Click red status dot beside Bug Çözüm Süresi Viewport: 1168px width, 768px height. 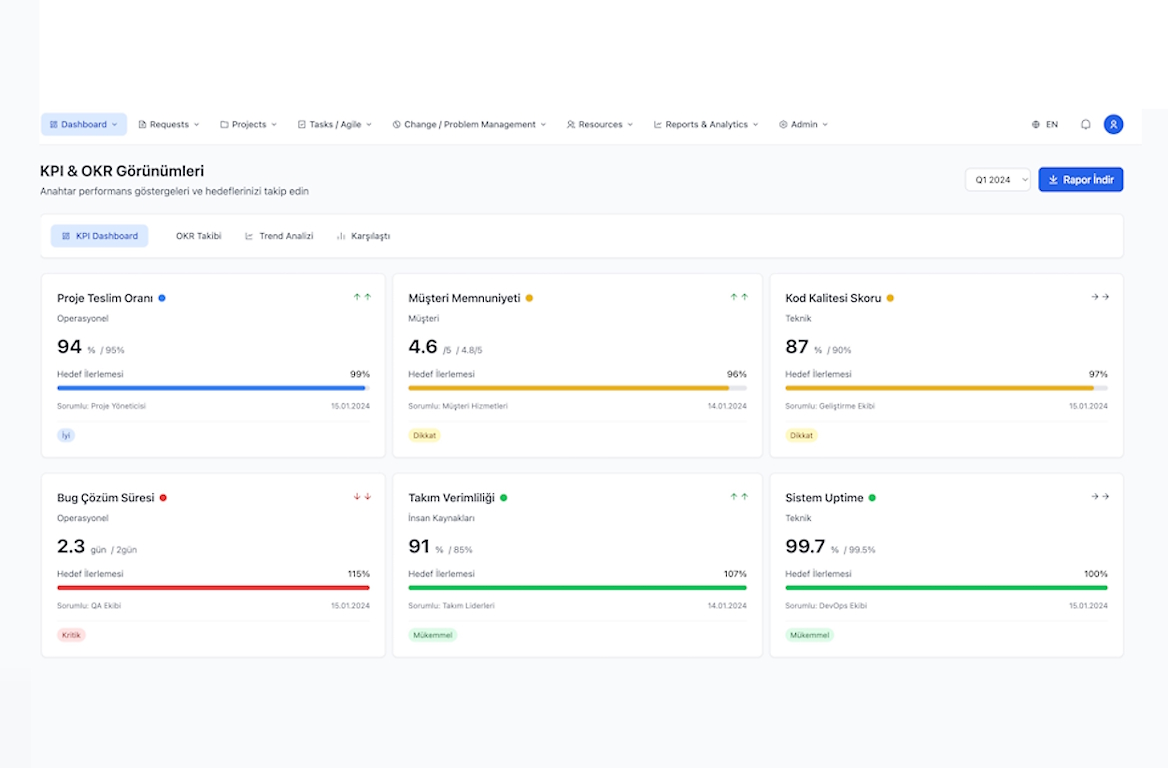click(x=163, y=498)
